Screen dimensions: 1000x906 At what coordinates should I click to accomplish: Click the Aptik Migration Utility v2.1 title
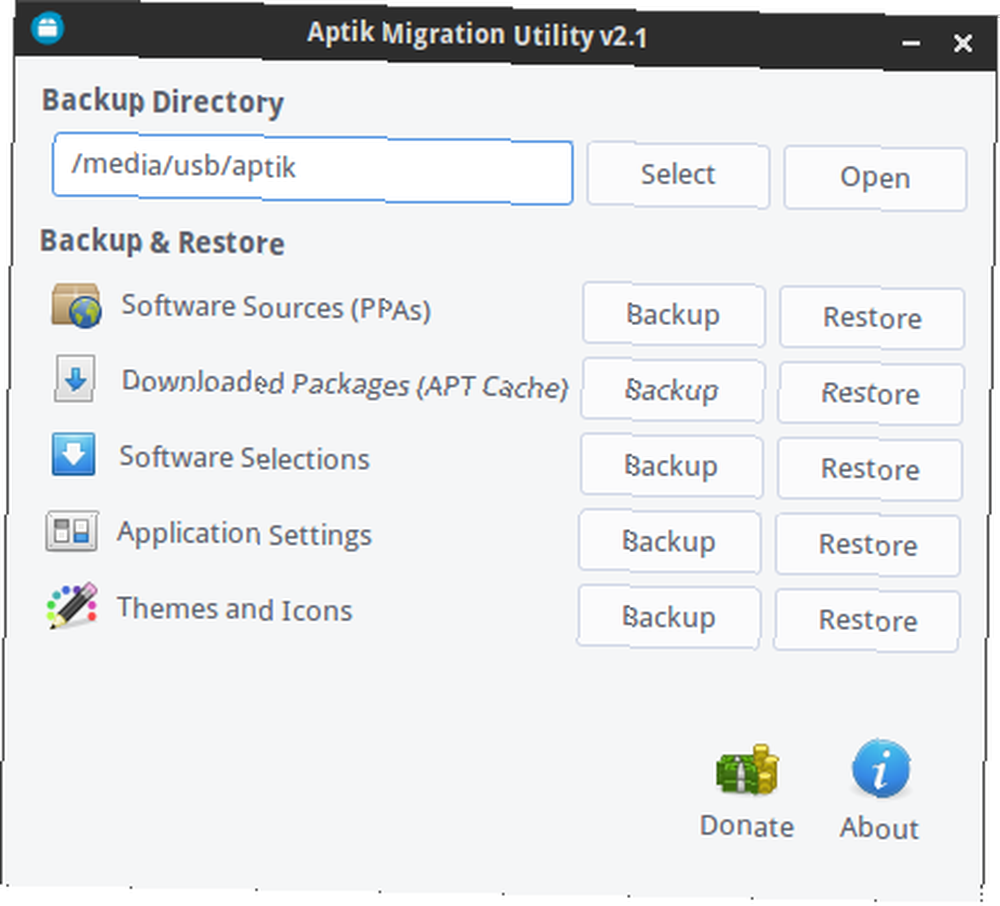[x=477, y=34]
